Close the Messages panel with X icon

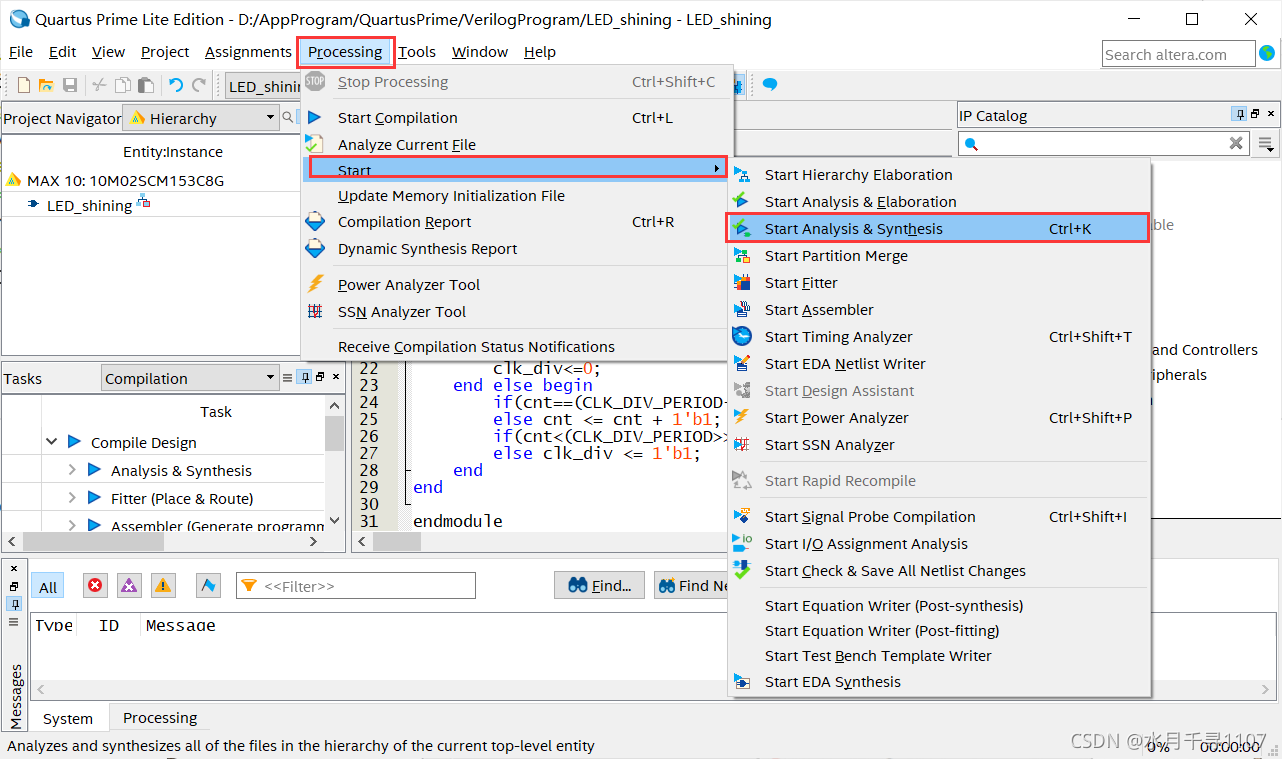(x=14, y=568)
